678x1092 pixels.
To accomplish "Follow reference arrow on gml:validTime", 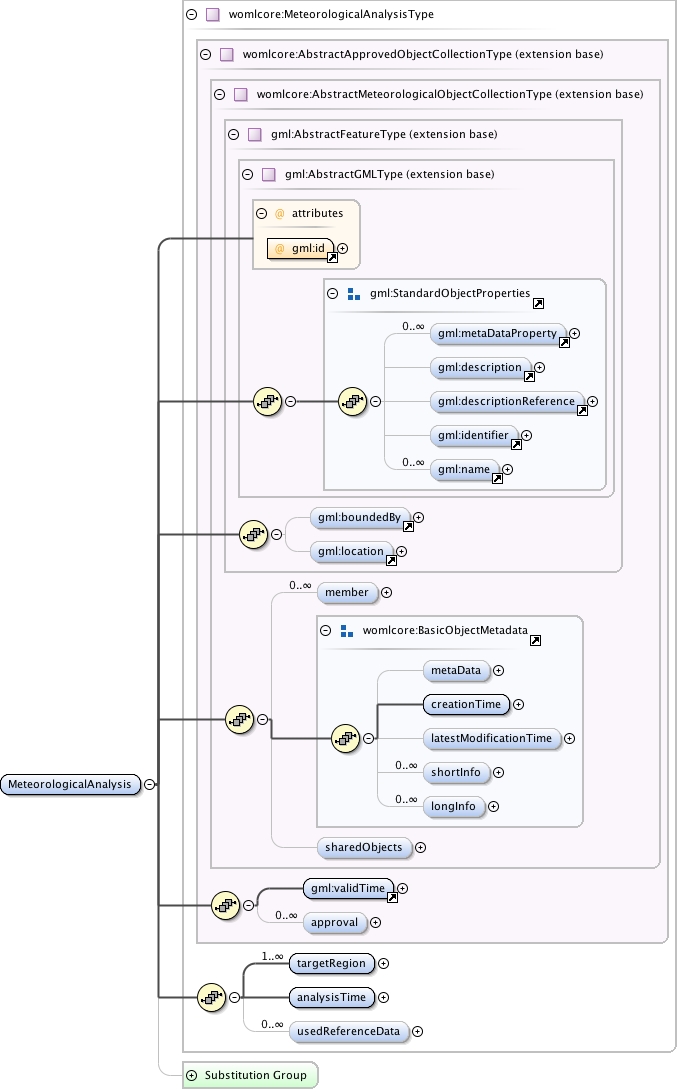I will click(x=393, y=898).
